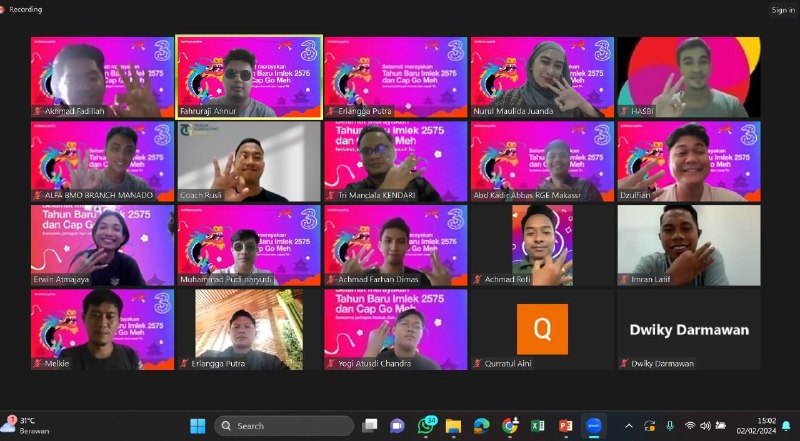Click the taskbar Search box
The height and width of the screenshot is (441, 800).
click(284, 426)
